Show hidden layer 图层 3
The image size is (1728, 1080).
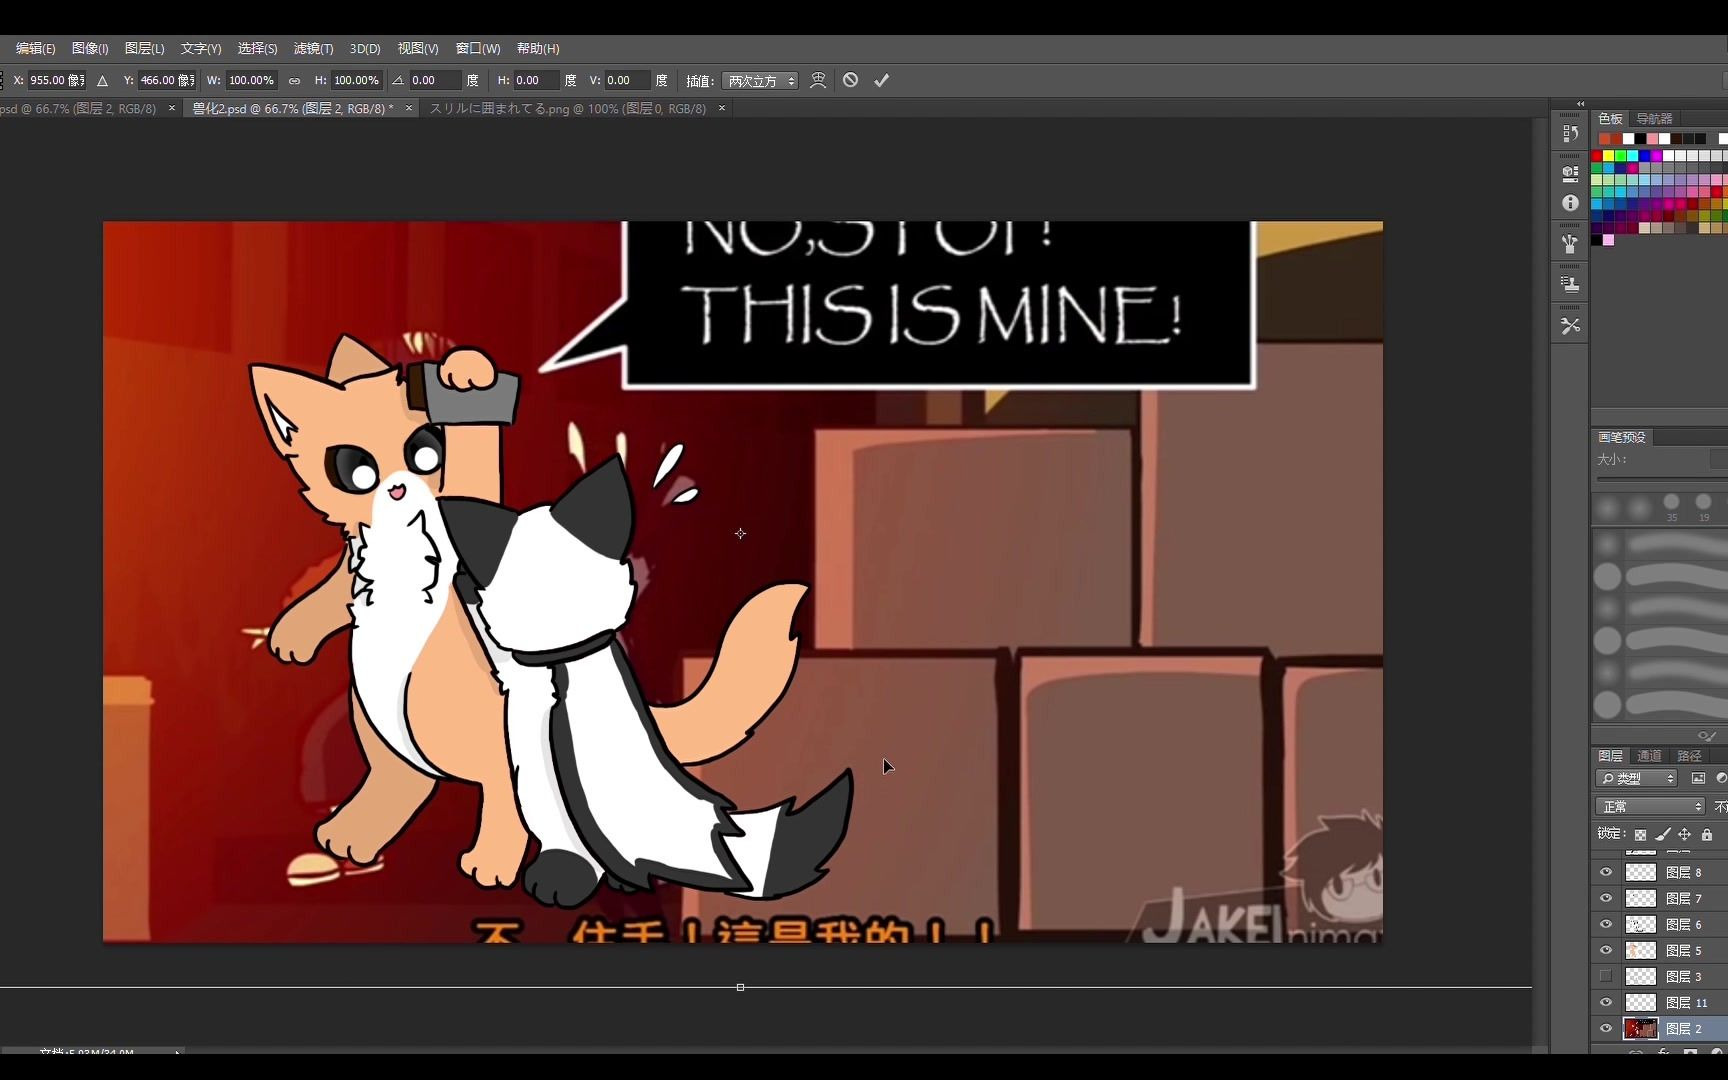[1606, 976]
